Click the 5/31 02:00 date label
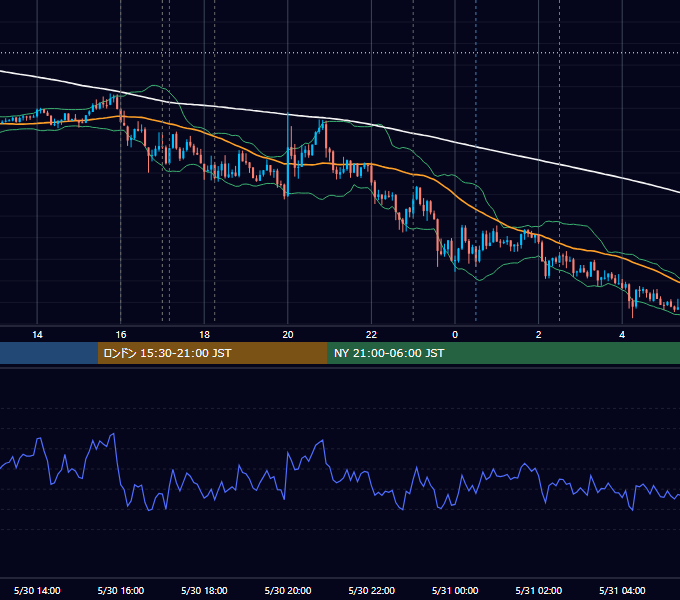 pyautogui.click(x=539, y=590)
